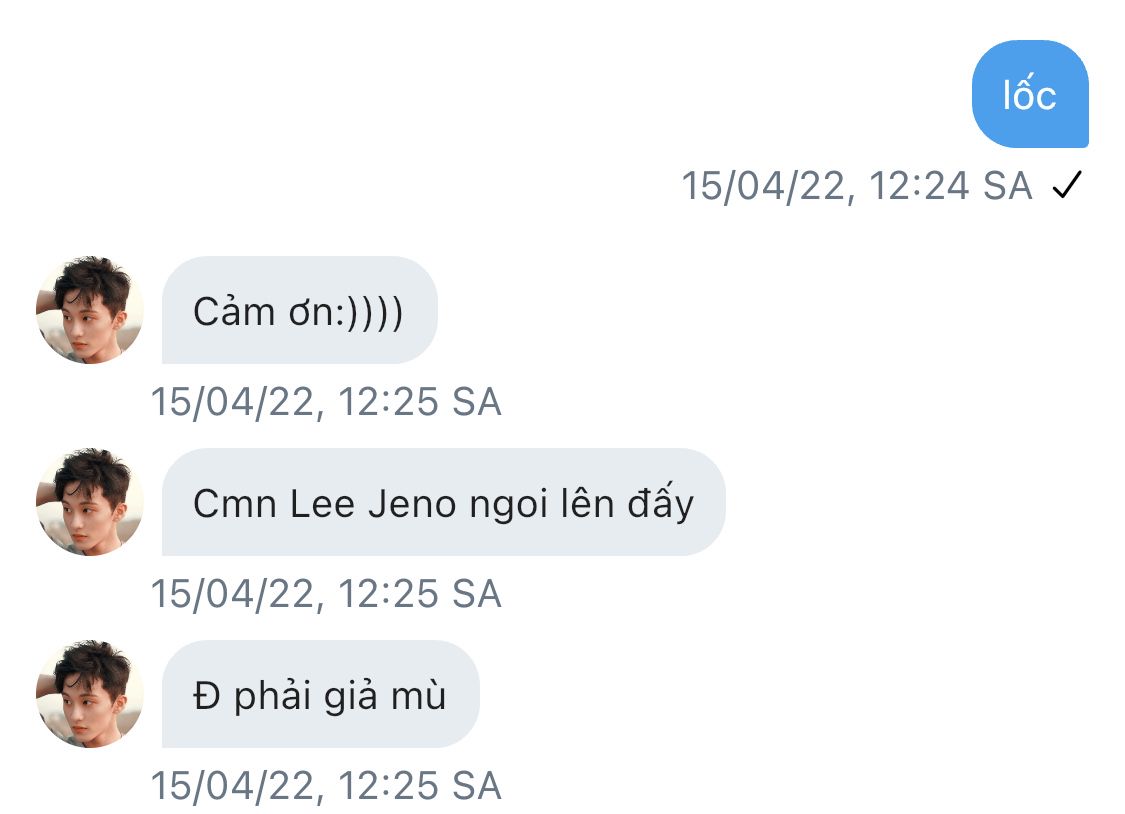The height and width of the screenshot is (814, 1125).
Task: Click timestamp below the Lee Jeno message
Action: (326, 595)
